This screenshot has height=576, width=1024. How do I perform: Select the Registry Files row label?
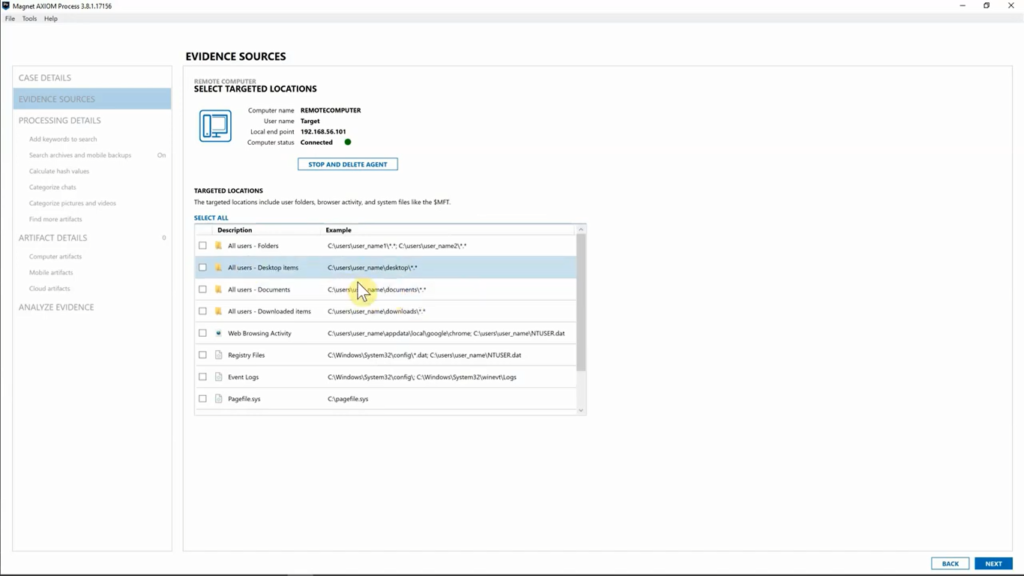246,355
